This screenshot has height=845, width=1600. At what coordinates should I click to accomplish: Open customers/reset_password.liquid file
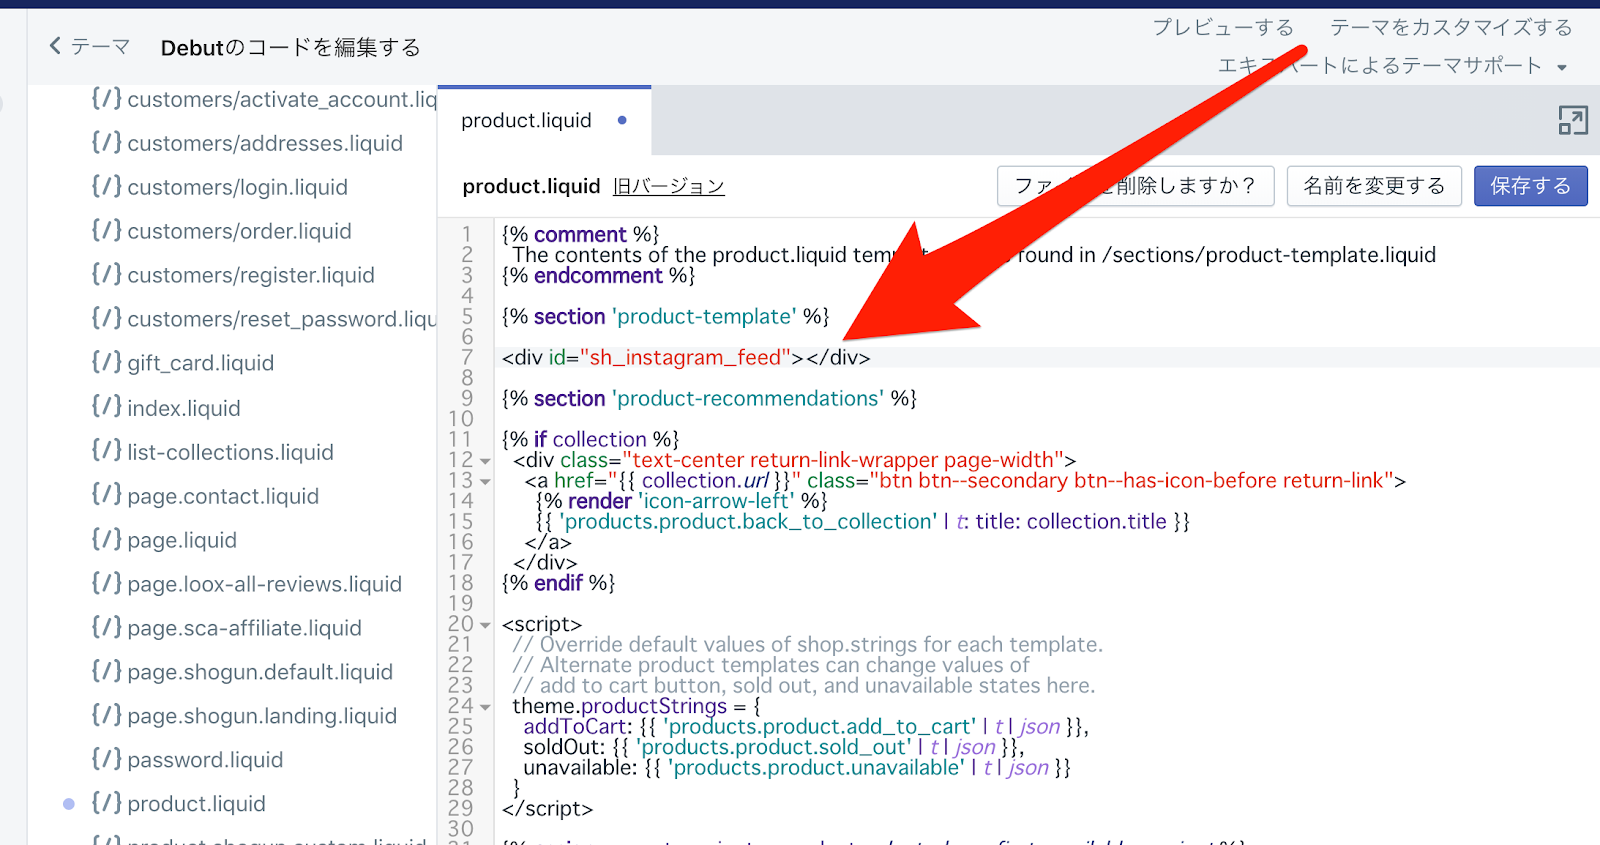pos(282,319)
